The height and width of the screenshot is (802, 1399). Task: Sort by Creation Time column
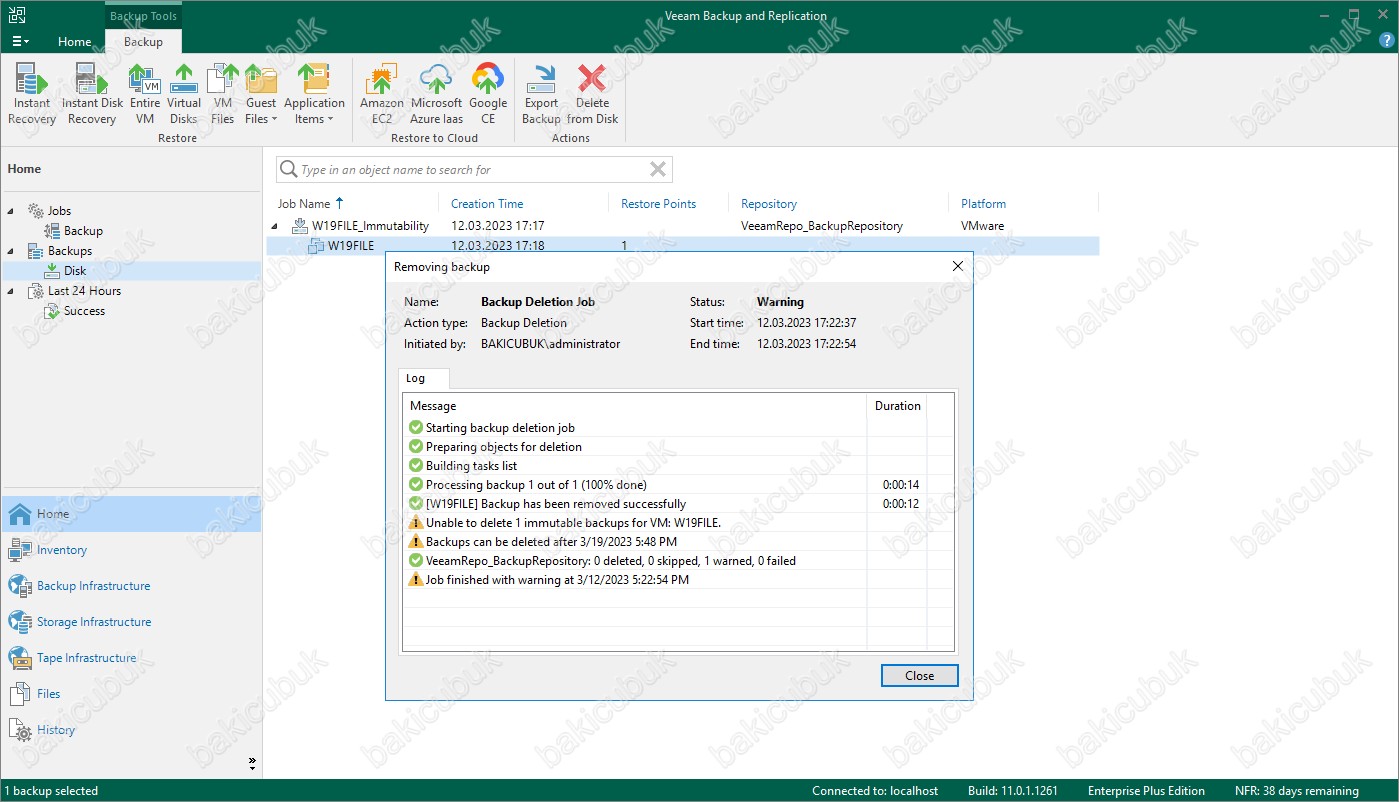(x=487, y=204)
